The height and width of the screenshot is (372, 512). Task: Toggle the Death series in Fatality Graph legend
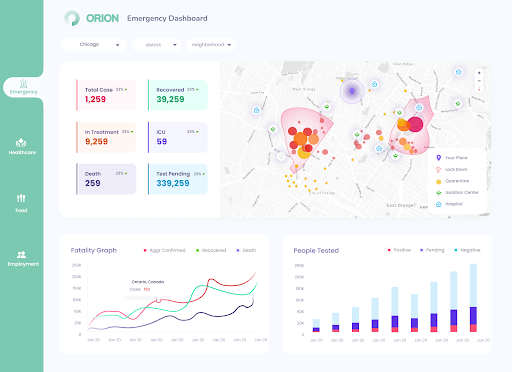click(x=246, y=250)
